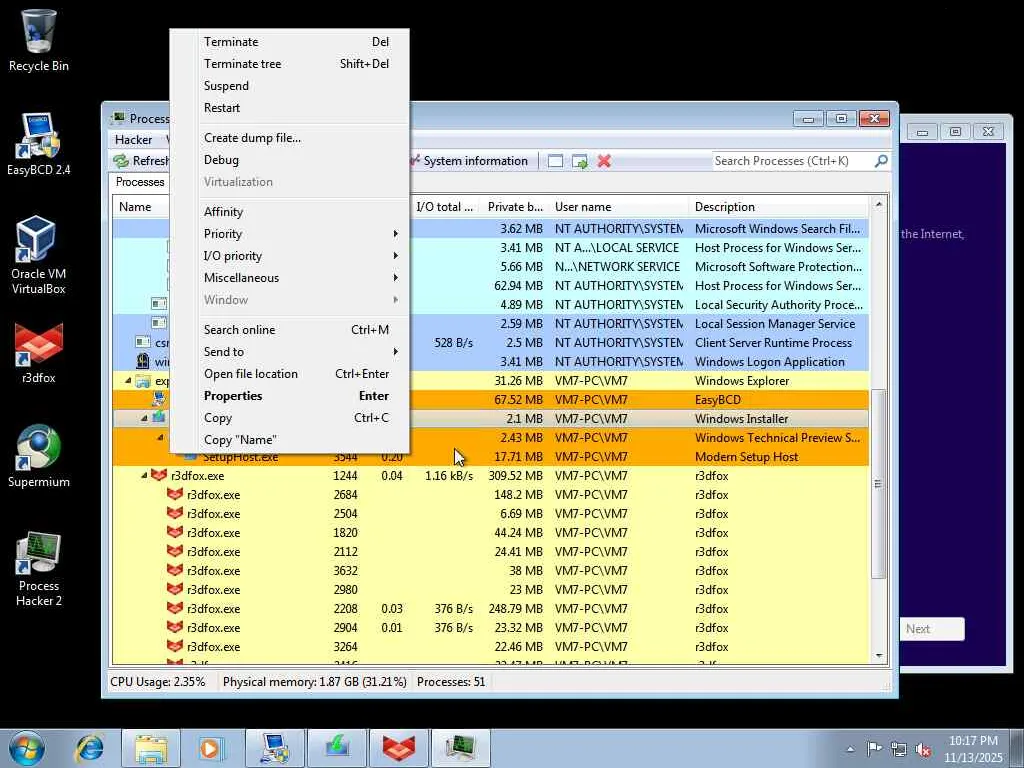This screenshot has width=1024, height=768.
Task: Choose Open file location menu entry
Action: [289, 374]
